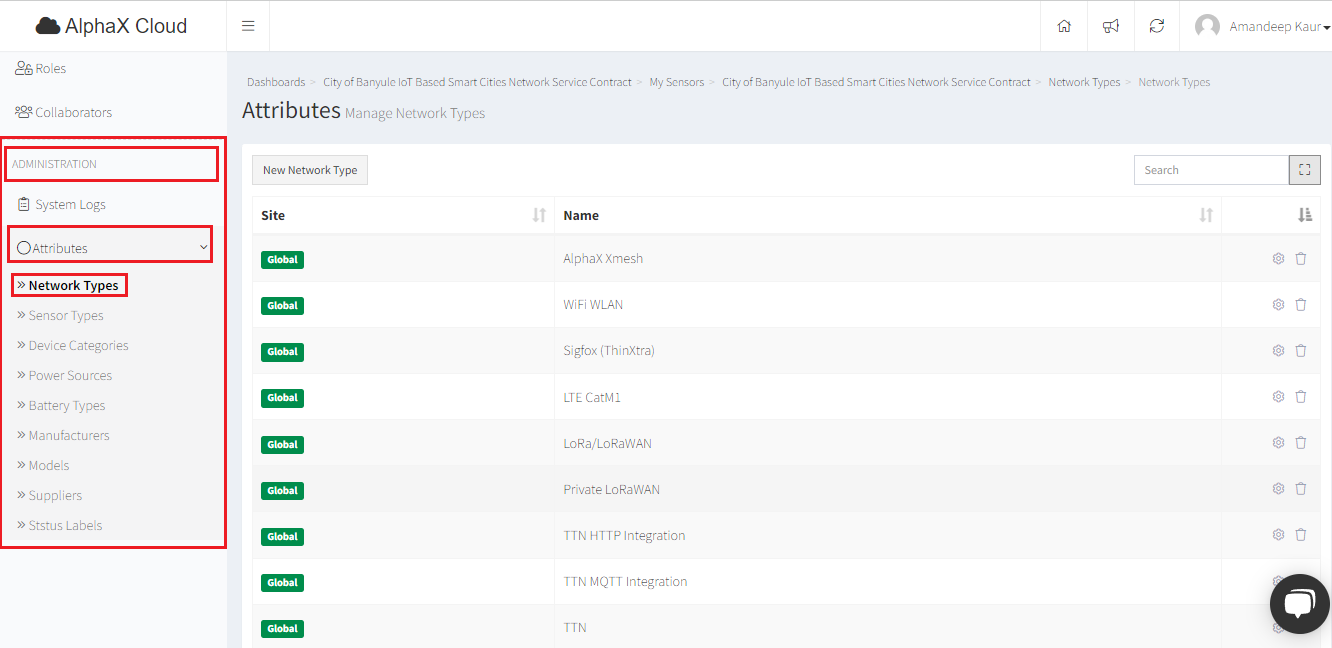Go to My Sensors breadcrumb link
The height and width of the screenshot is (648, 1332).
click(676, 82)
